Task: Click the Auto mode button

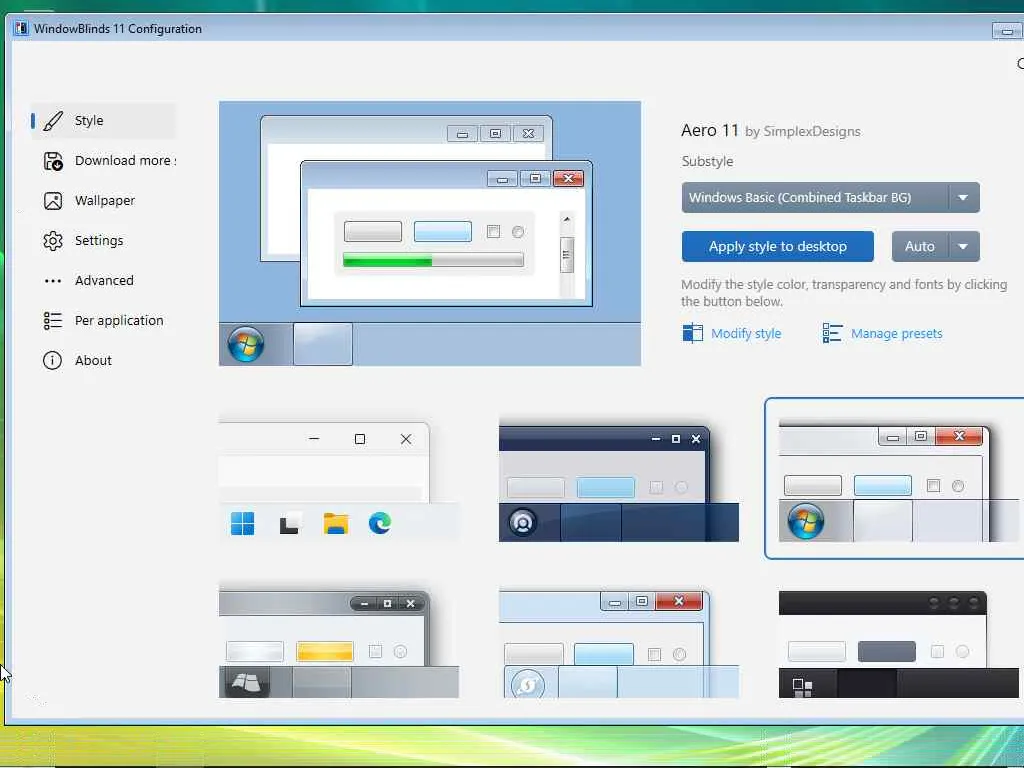Action: point(920,246)
